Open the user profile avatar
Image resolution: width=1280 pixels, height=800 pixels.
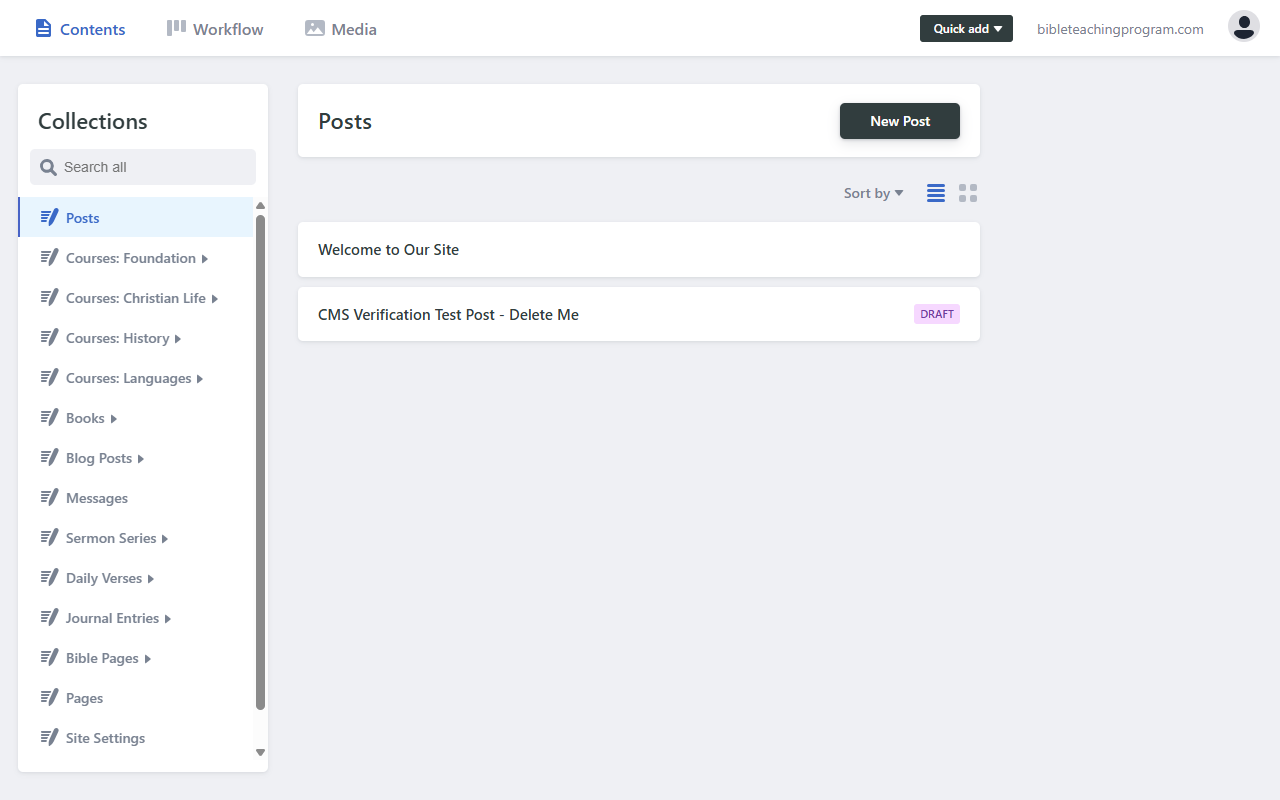[x=1243, y=26]
